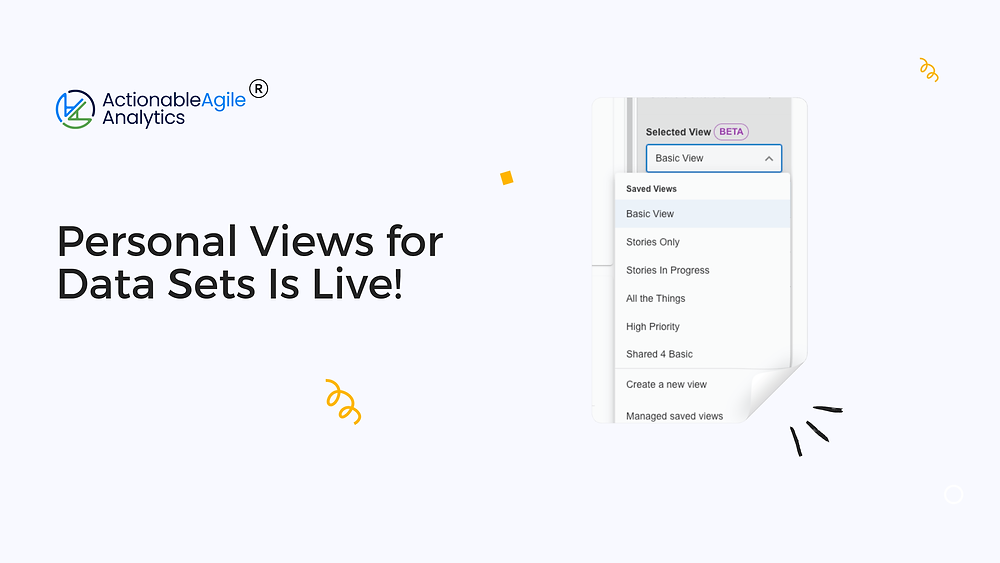The image size is (1000, 563).
Task: Click Create a new view
Action: (666, 384)
